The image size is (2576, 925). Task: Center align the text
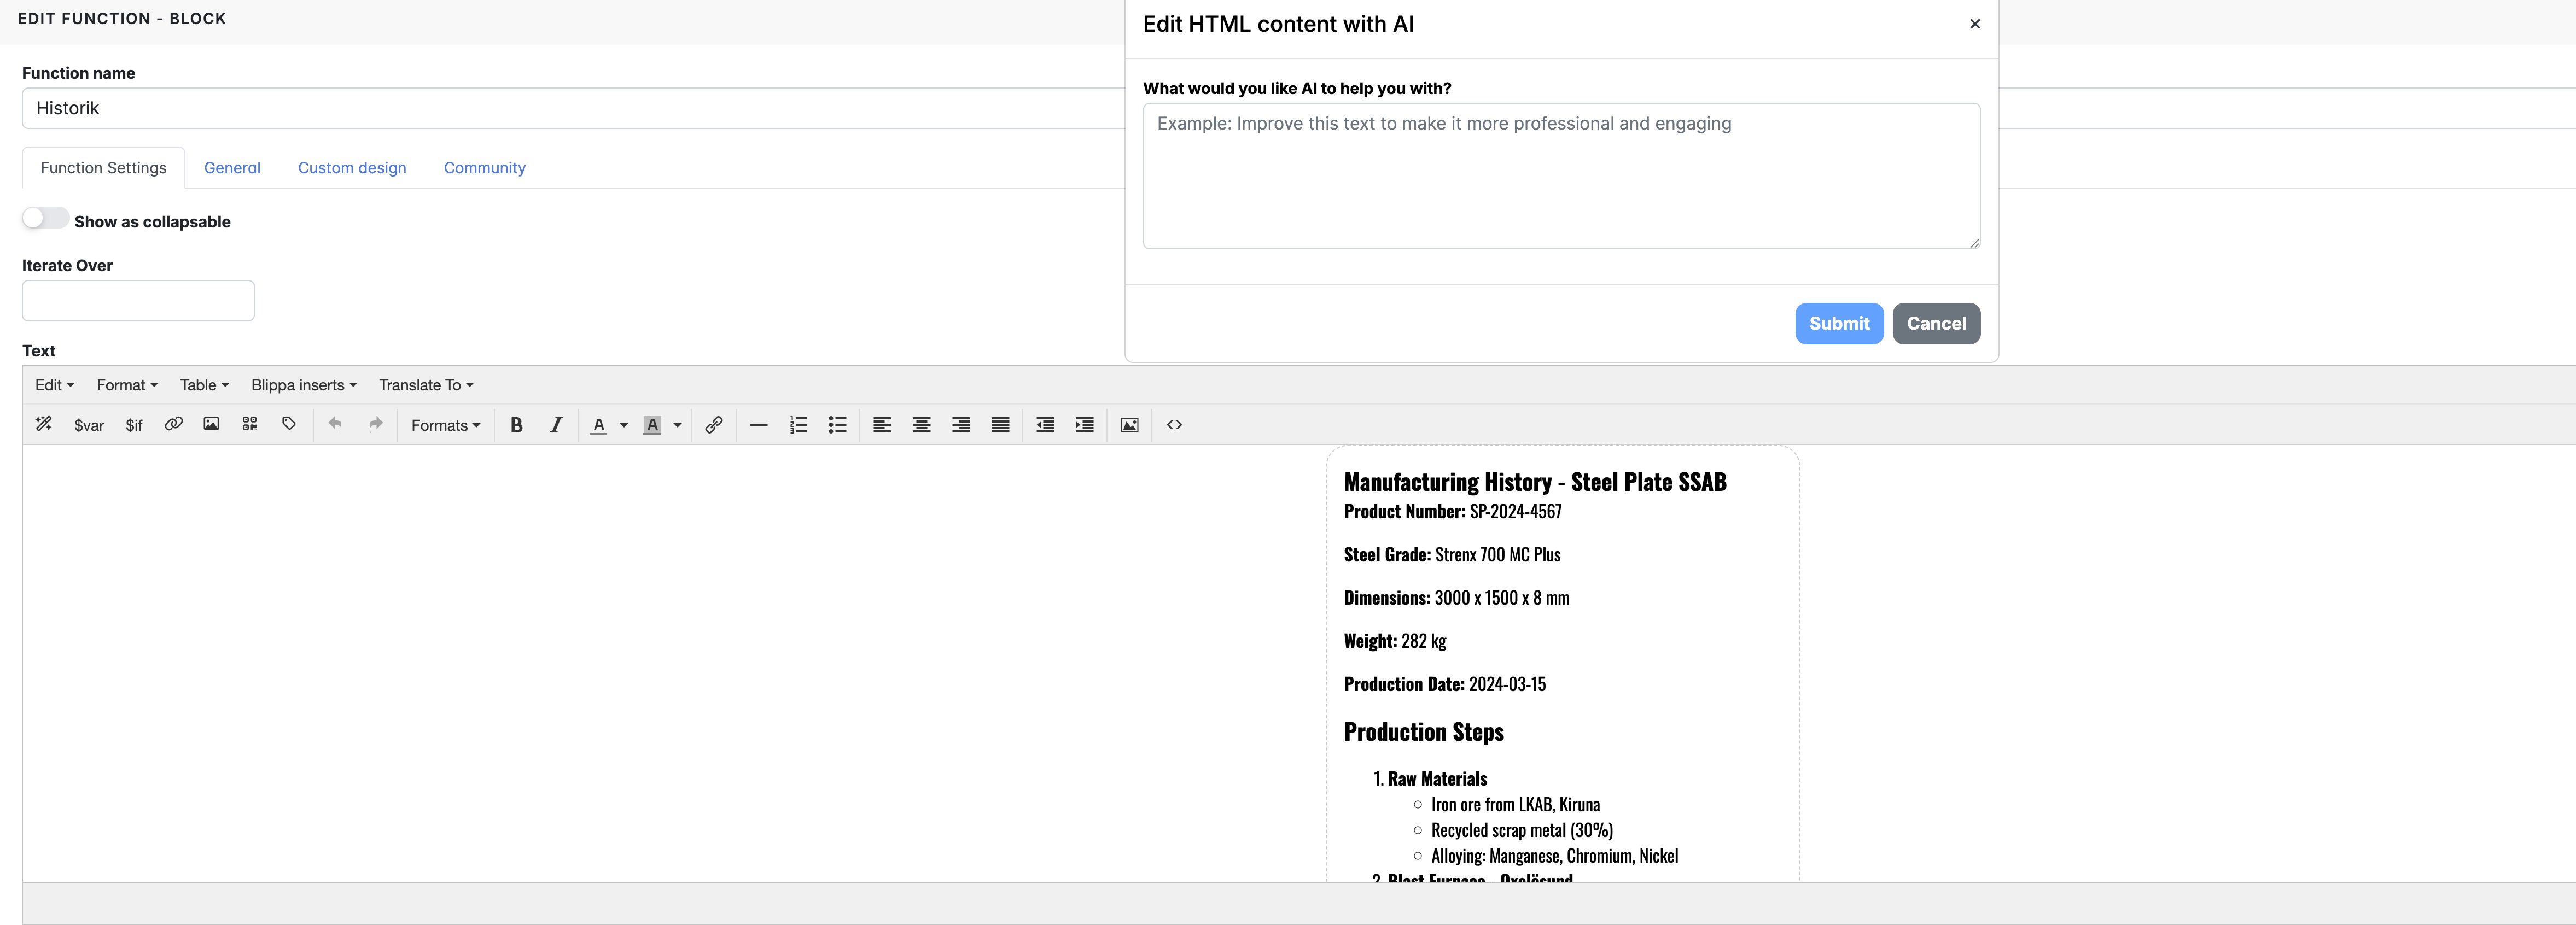[921, 425]
